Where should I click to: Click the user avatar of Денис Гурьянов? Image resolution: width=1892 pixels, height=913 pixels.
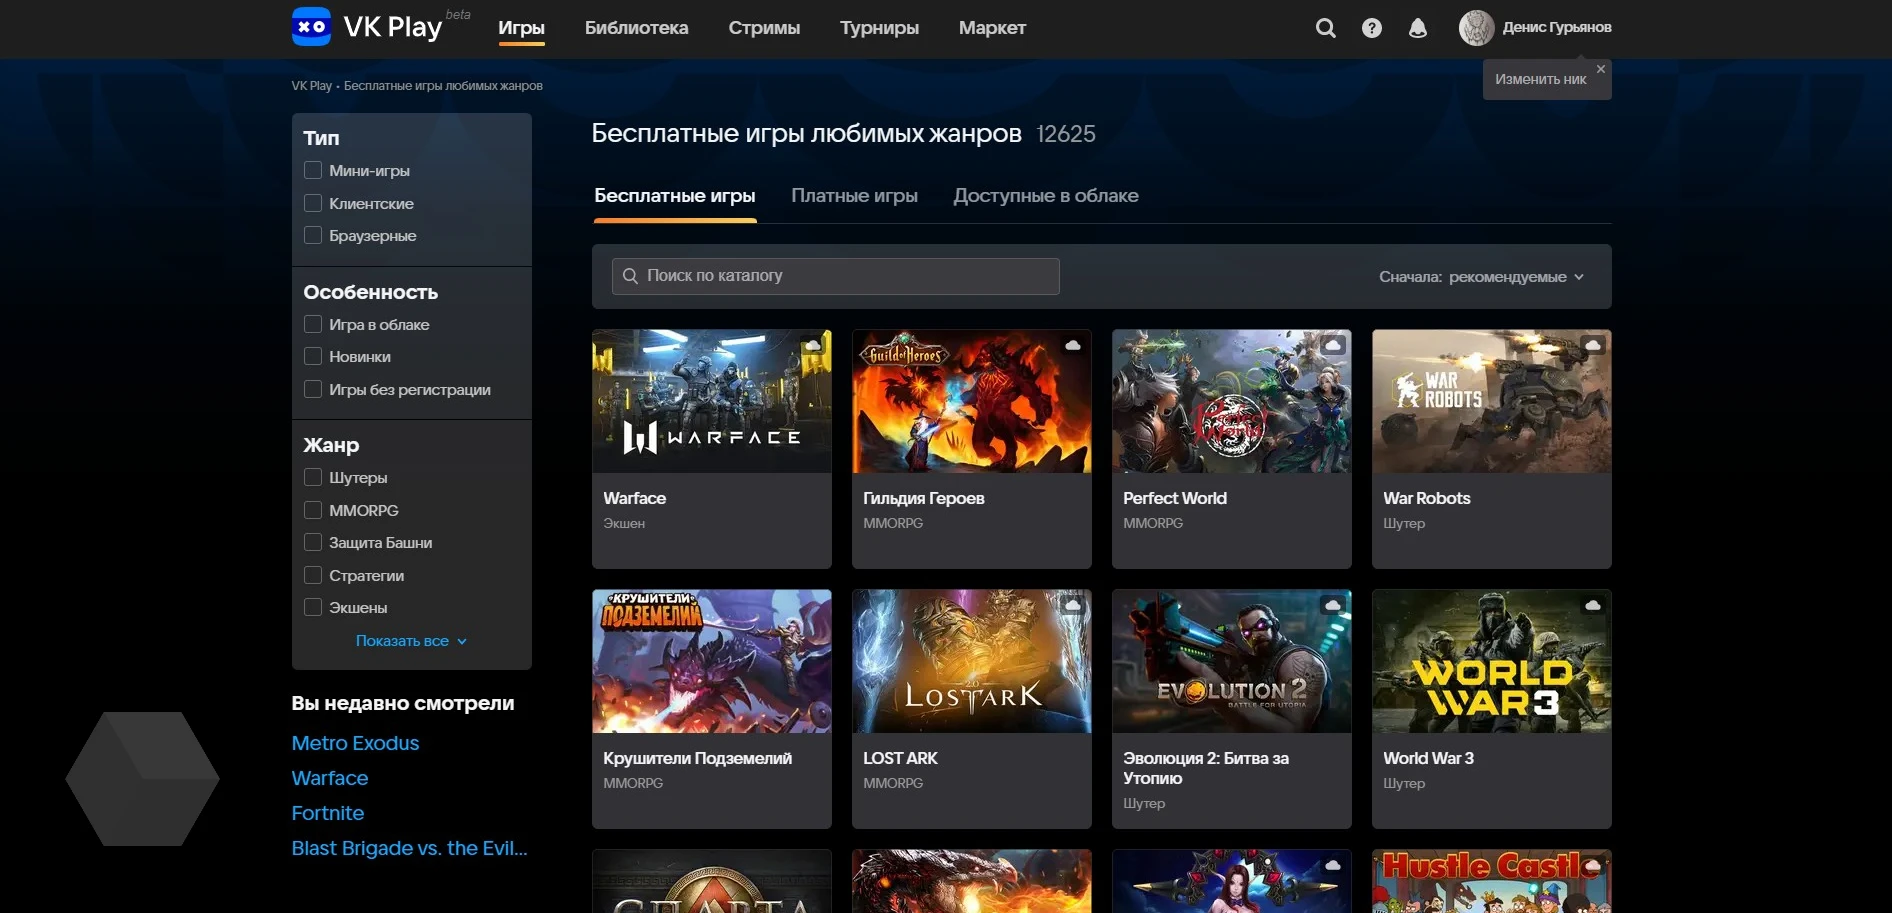tap(1476, 28)
